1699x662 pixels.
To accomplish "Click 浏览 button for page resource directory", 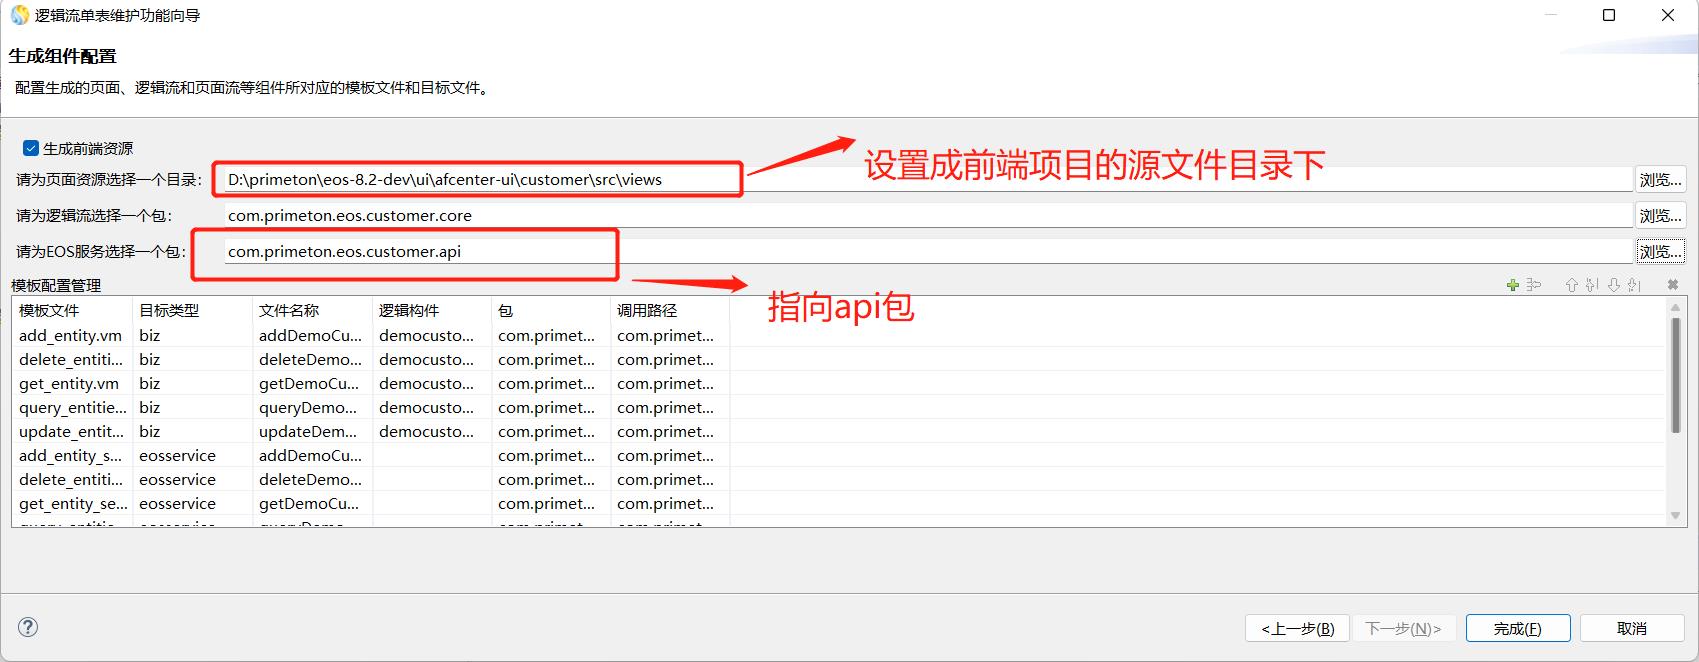I will click(1660, 180).
